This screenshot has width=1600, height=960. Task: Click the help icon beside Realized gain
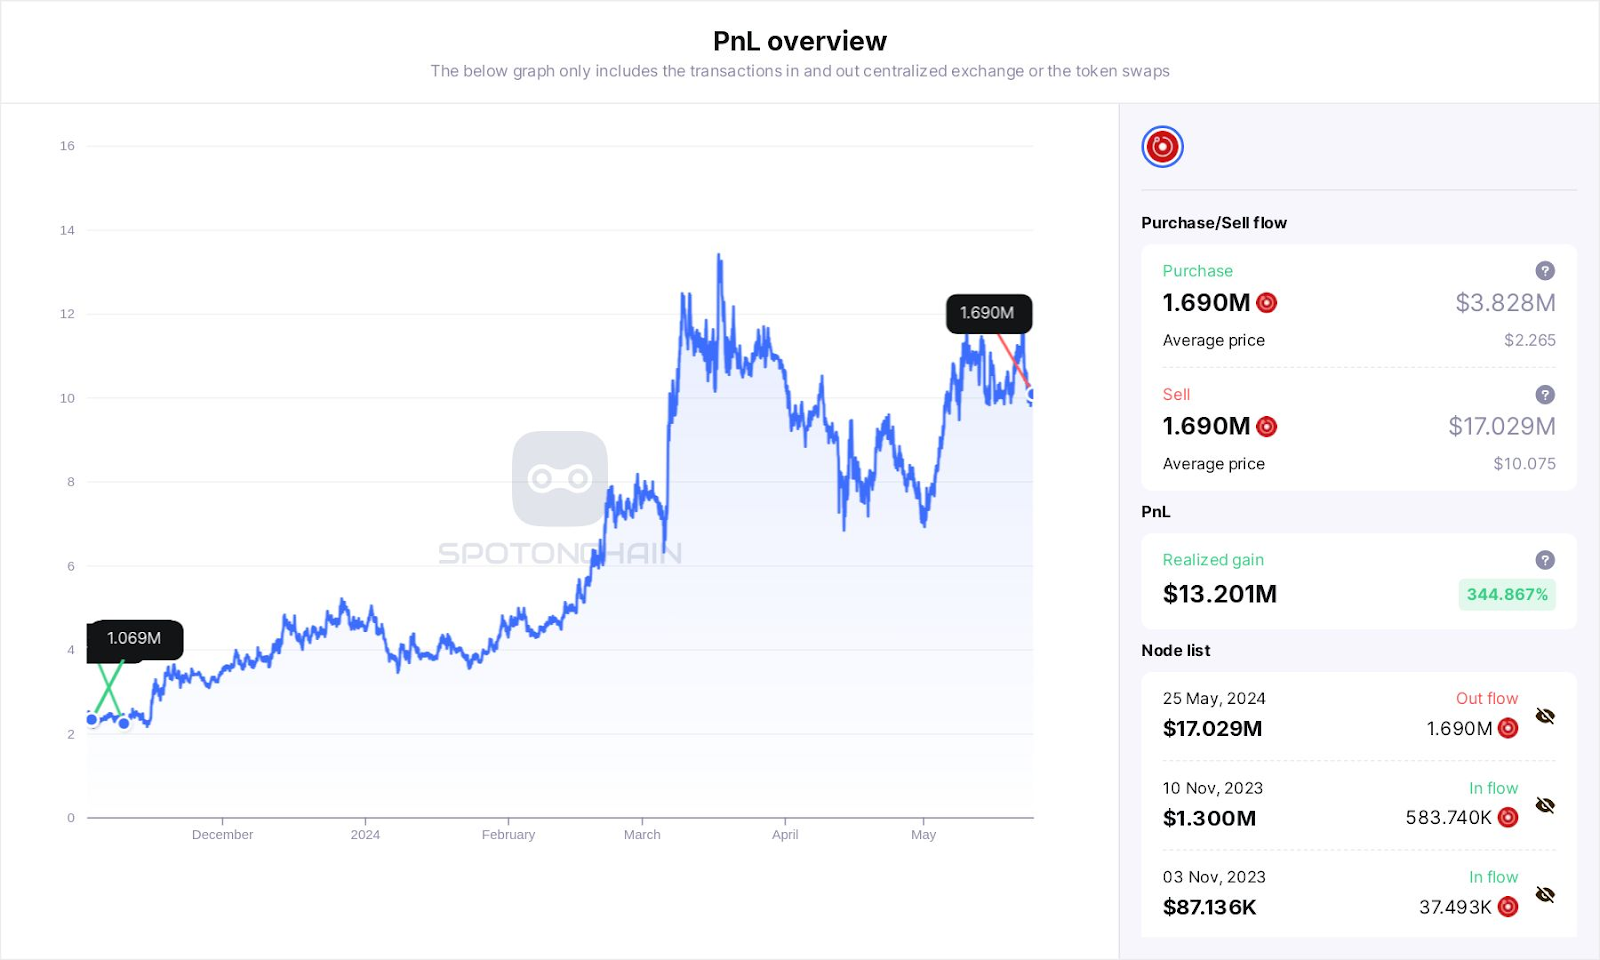(x=1544, y=560)
